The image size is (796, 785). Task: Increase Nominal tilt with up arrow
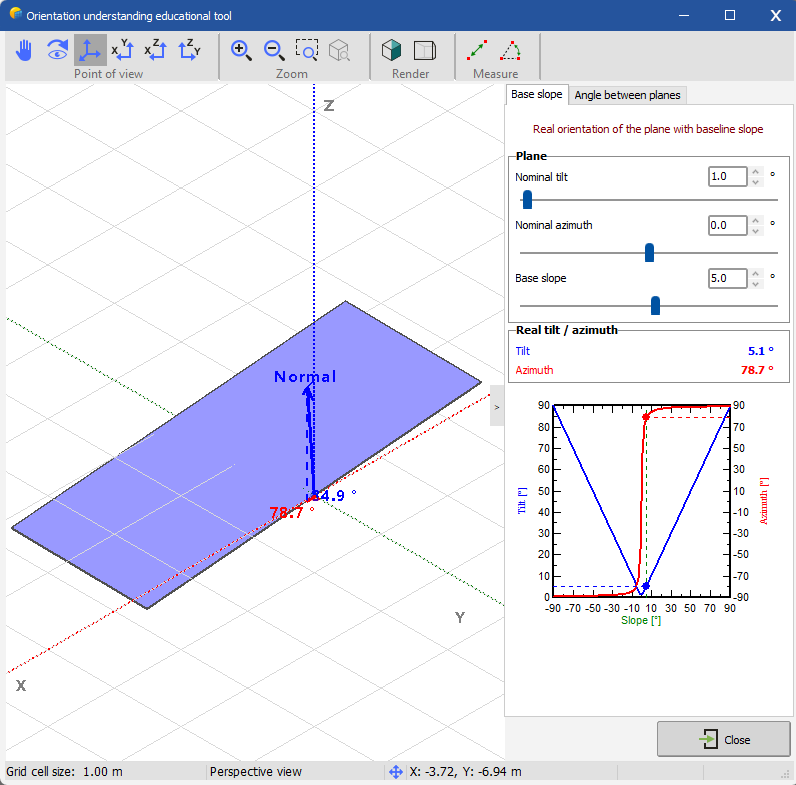tap(755, 172)
